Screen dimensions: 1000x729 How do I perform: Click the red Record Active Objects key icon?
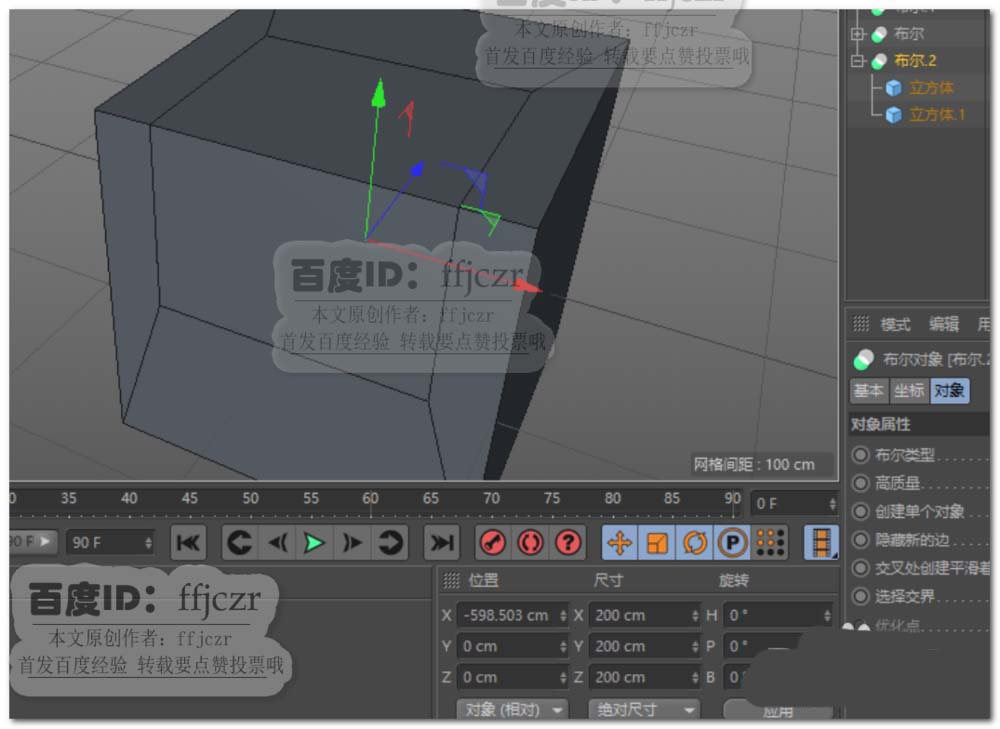[x=493, y=543]
